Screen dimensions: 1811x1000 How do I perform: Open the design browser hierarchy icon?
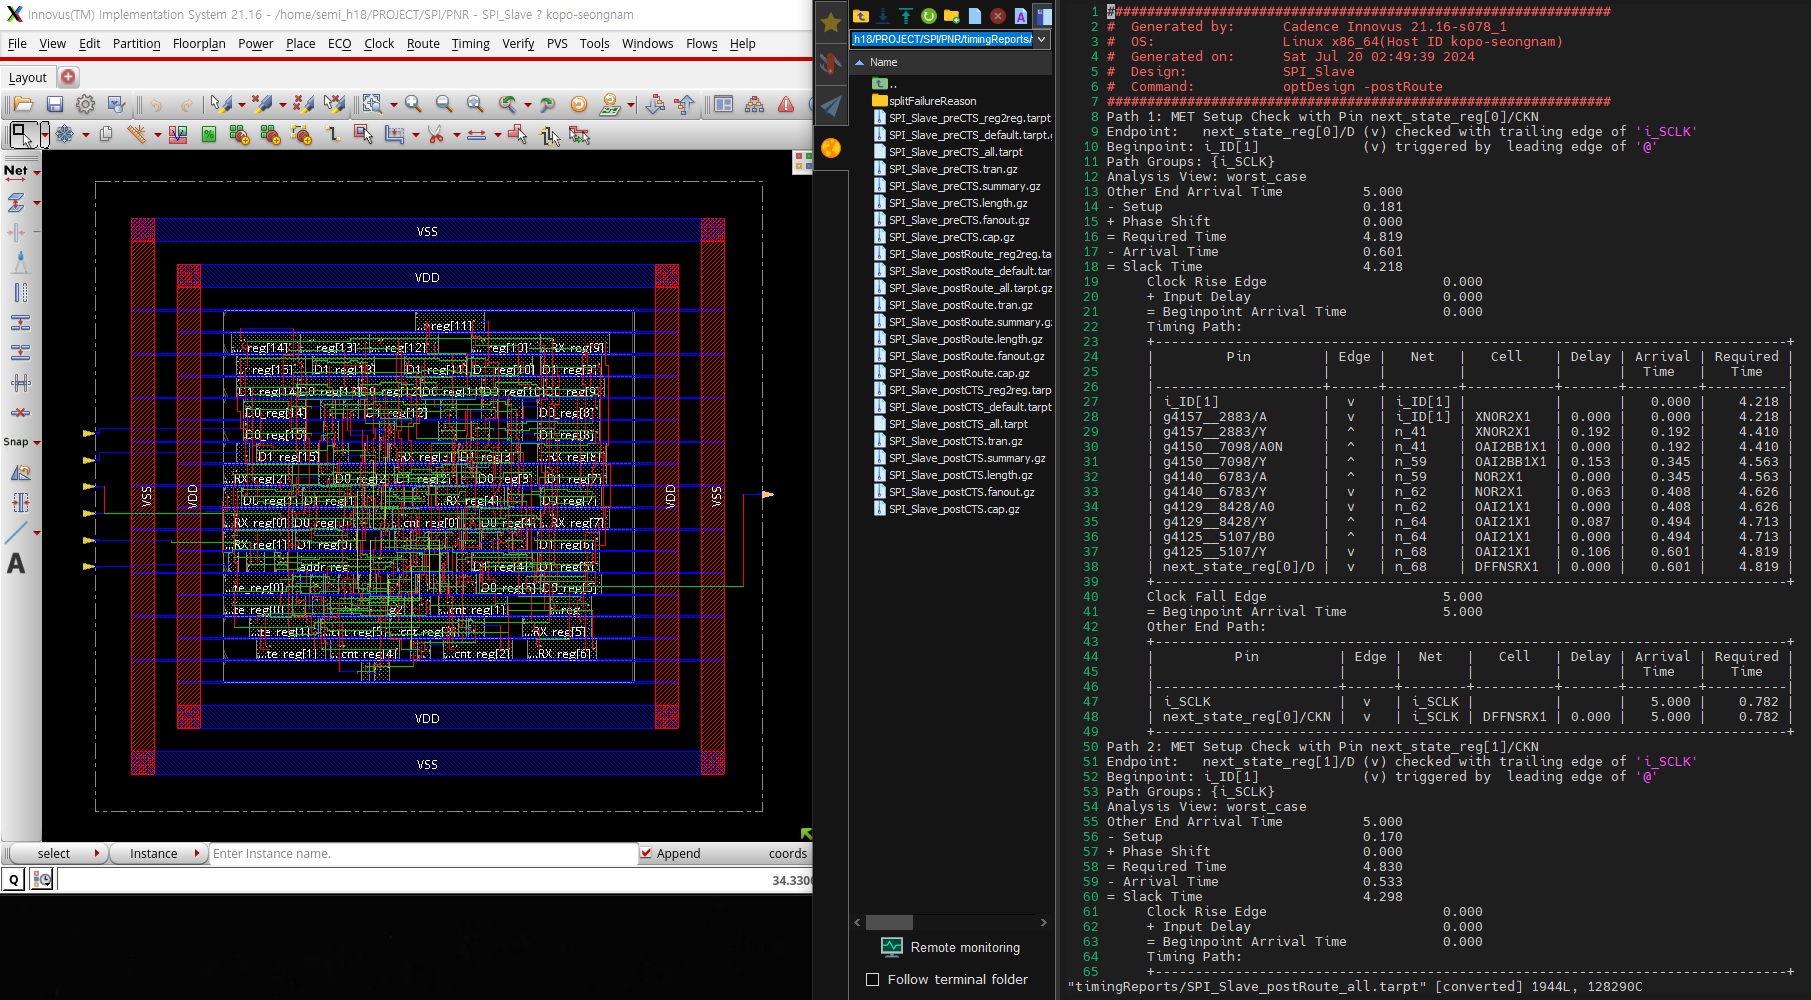click(x=755, y=104)
